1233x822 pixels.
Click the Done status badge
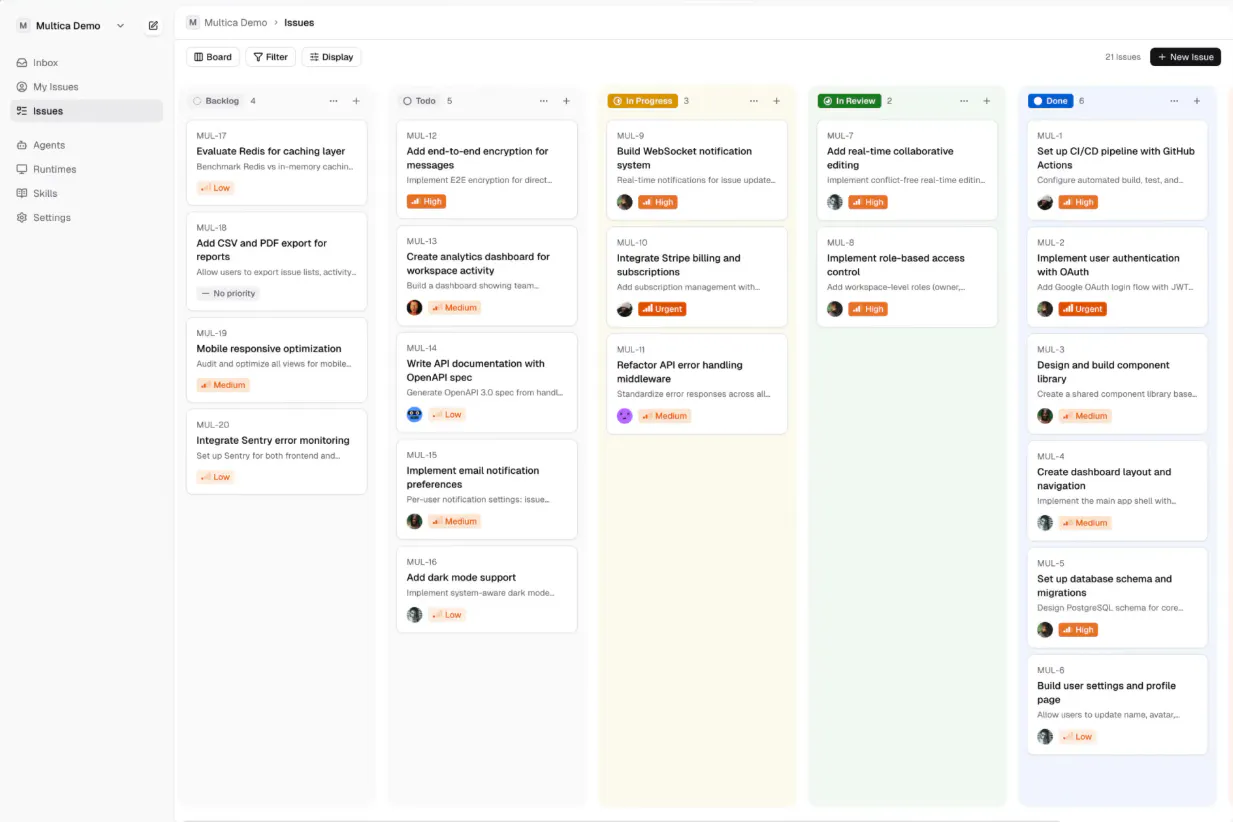click(x=1050, y=101)
